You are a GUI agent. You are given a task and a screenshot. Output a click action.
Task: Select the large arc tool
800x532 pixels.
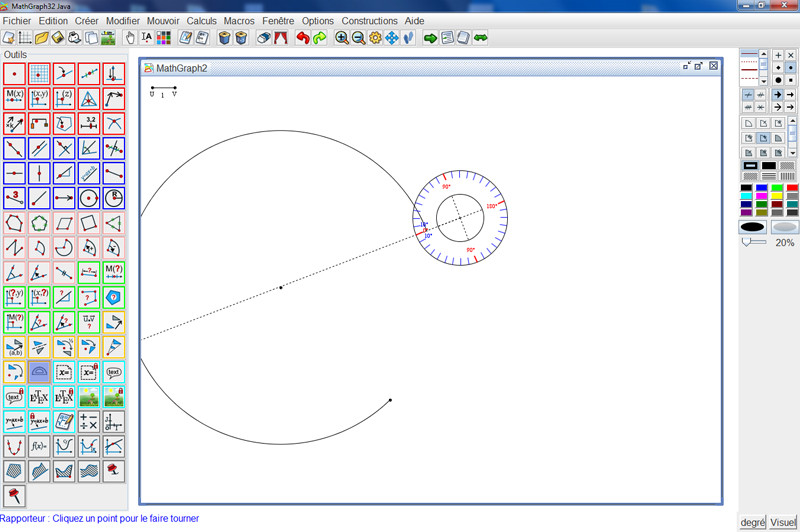click(64, 248)
